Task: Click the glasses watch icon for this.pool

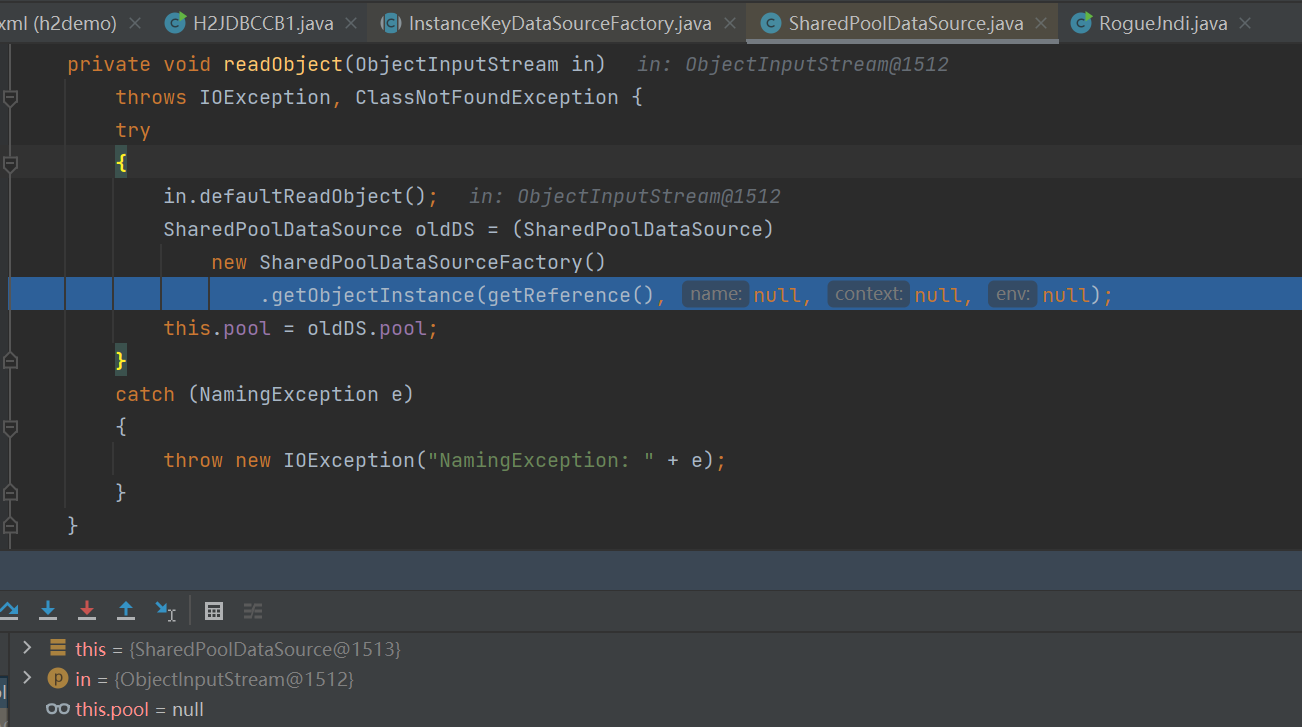Action: pyautogui.click(x=58, y=709)
